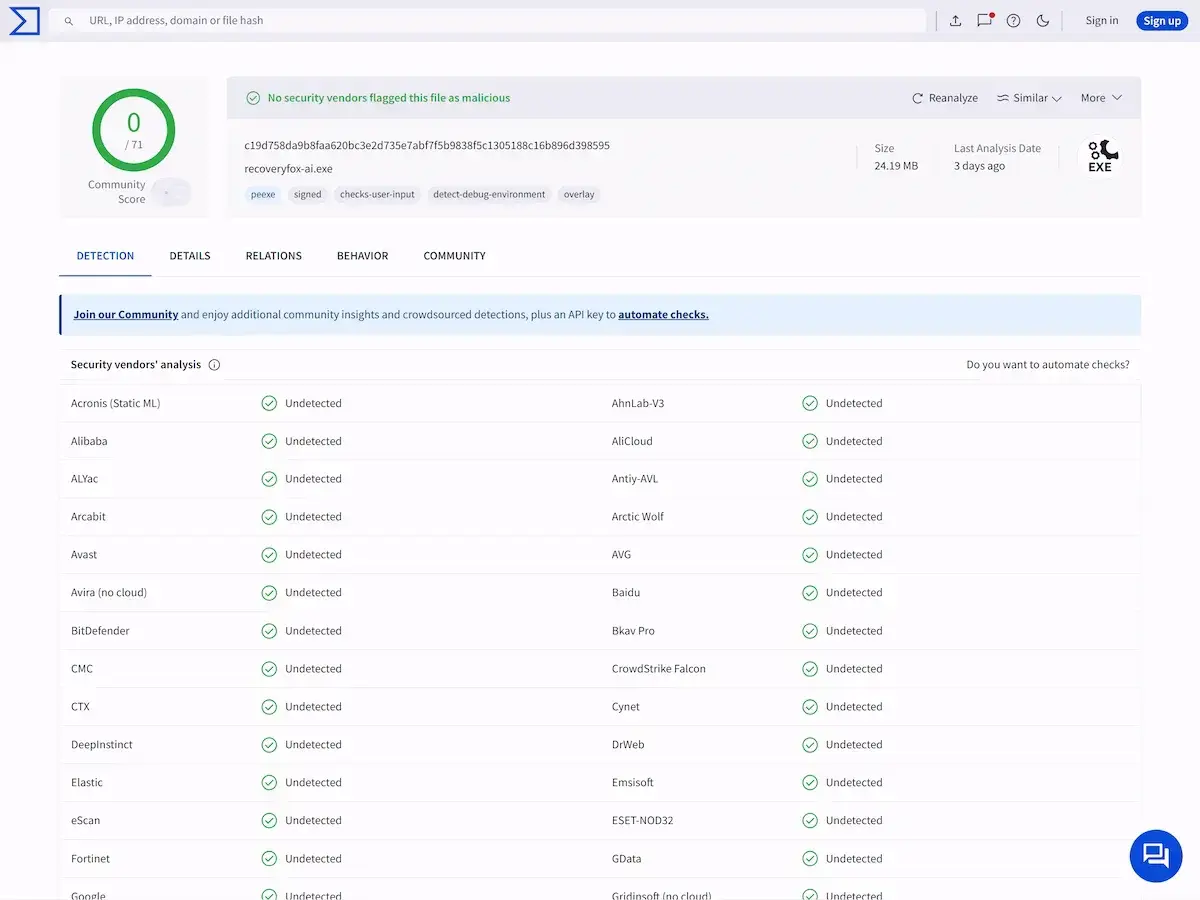Click the signed tag
This screenshot has height=900, width=1200.
coord(308,194)
